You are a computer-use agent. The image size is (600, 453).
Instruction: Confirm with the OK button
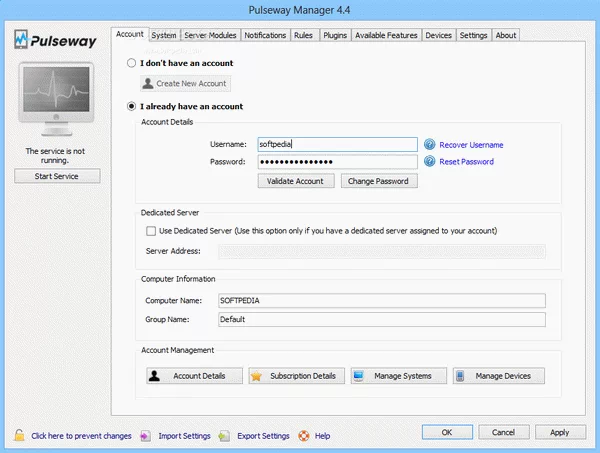click(447, 432)
